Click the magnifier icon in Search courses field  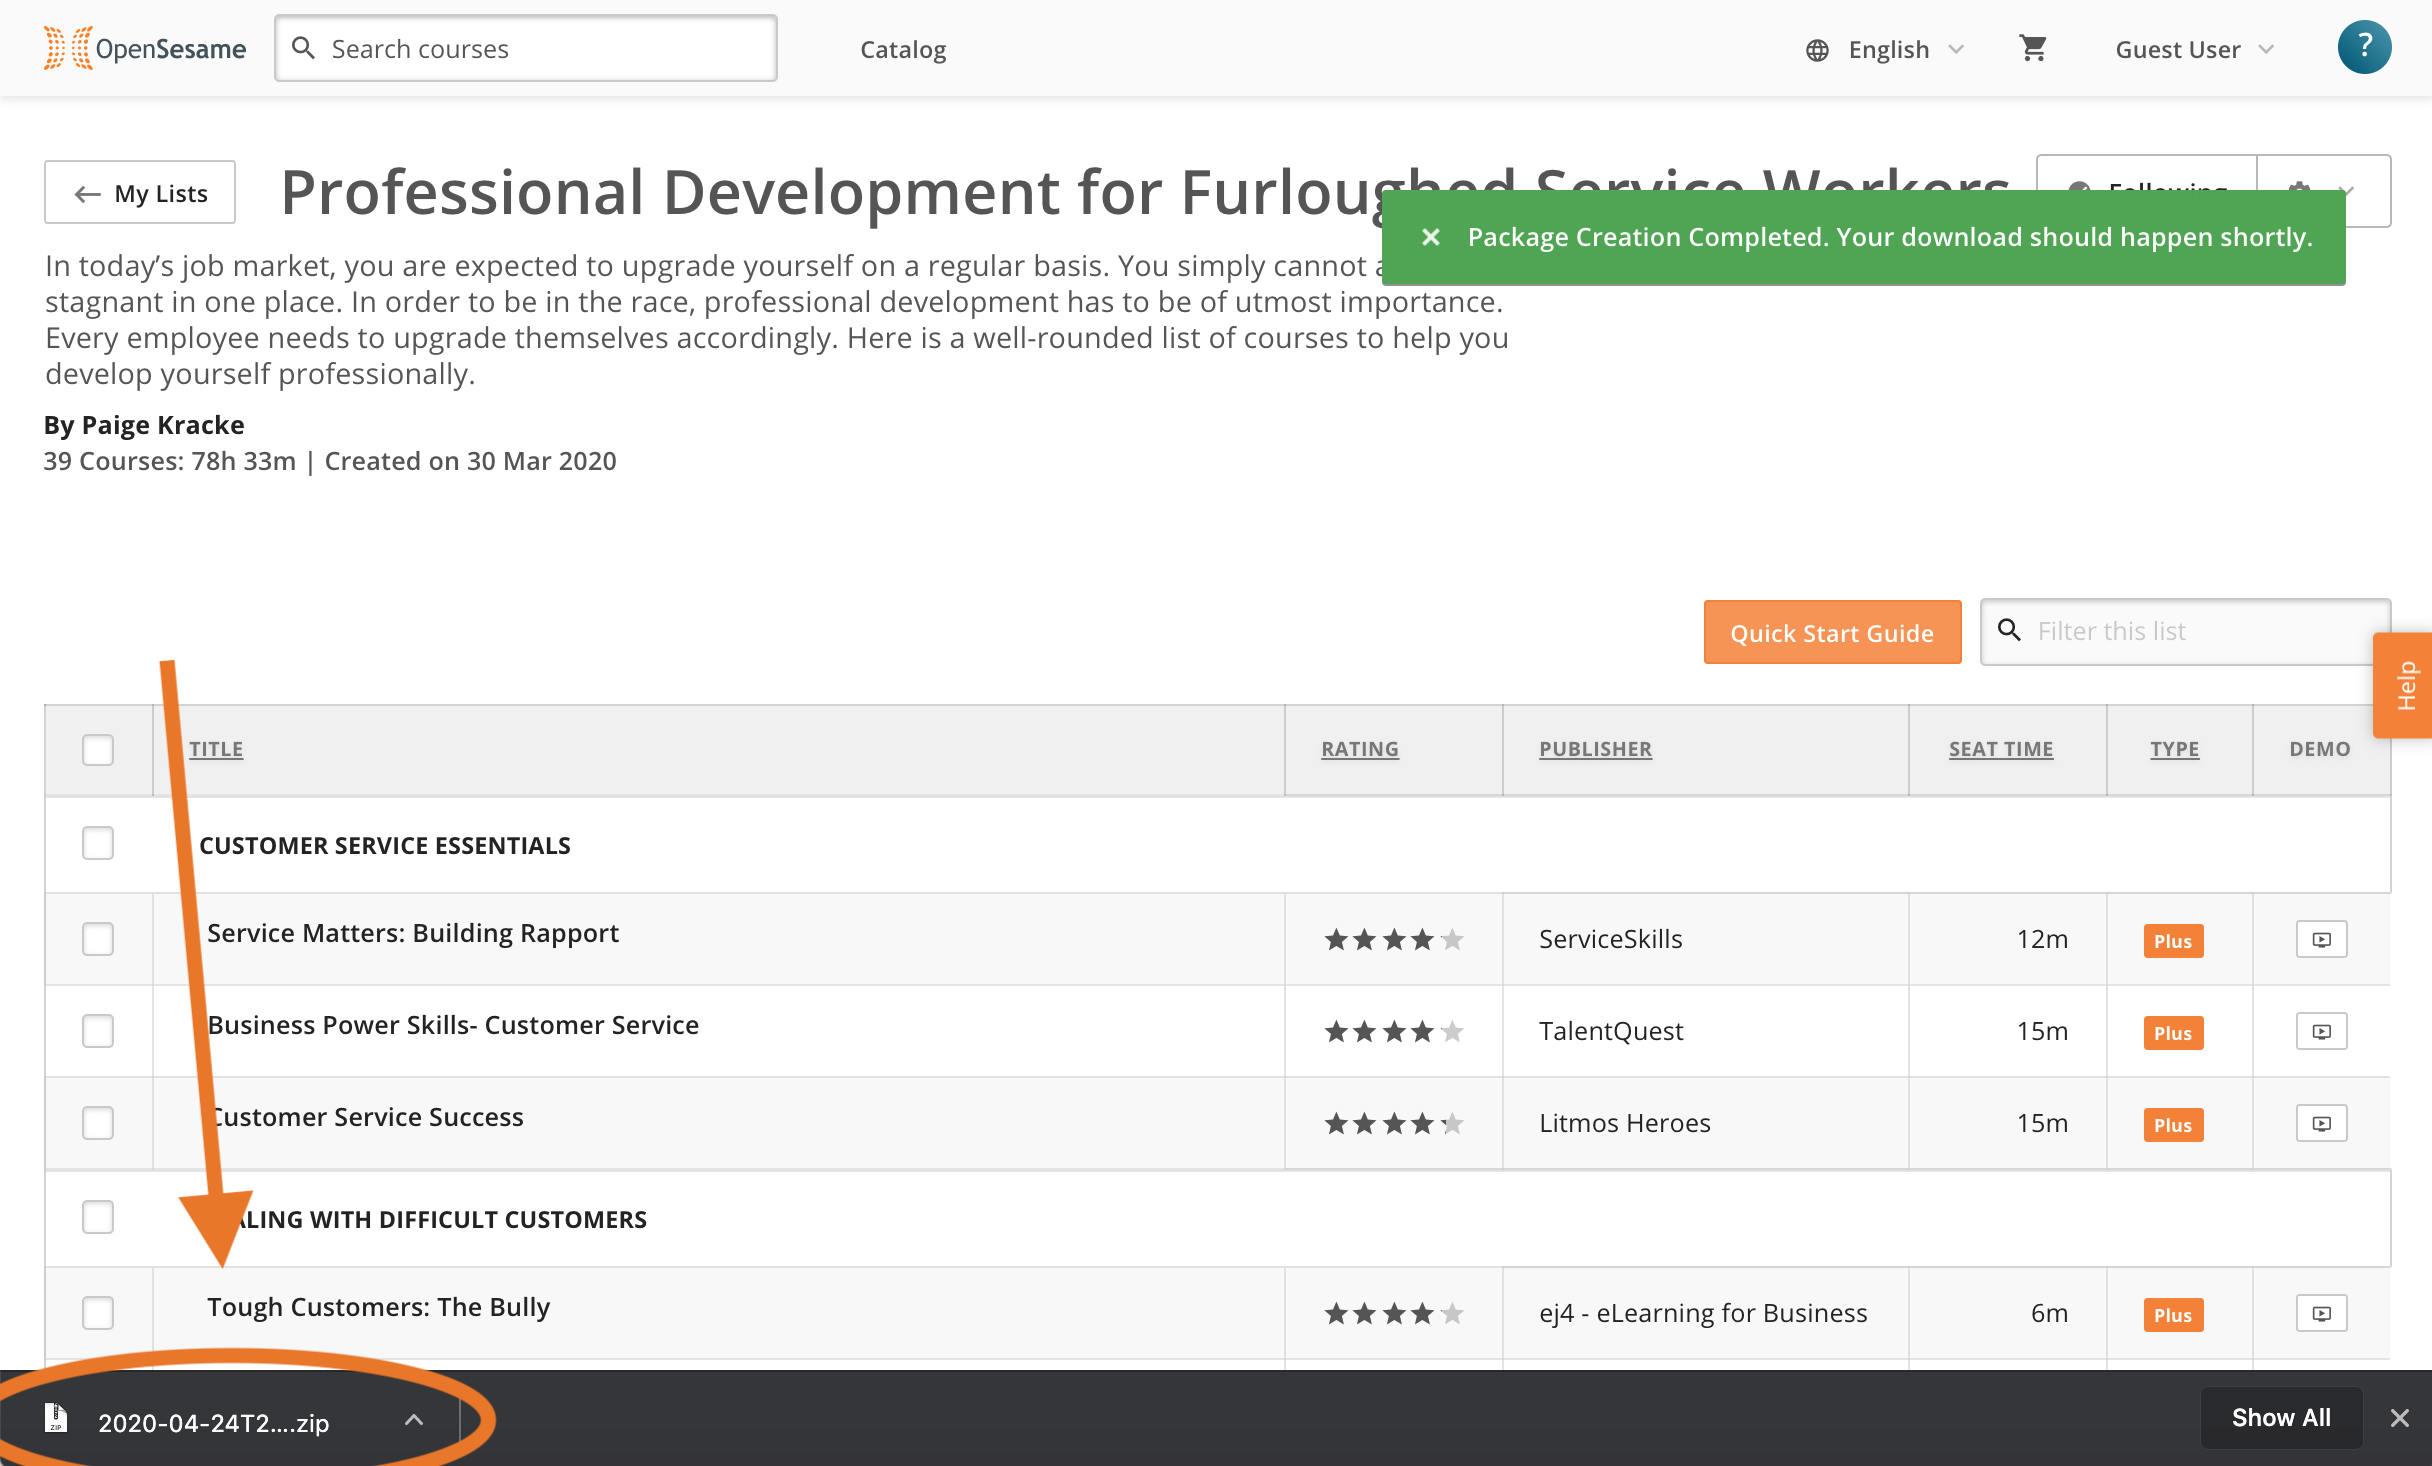pos(303,48)
